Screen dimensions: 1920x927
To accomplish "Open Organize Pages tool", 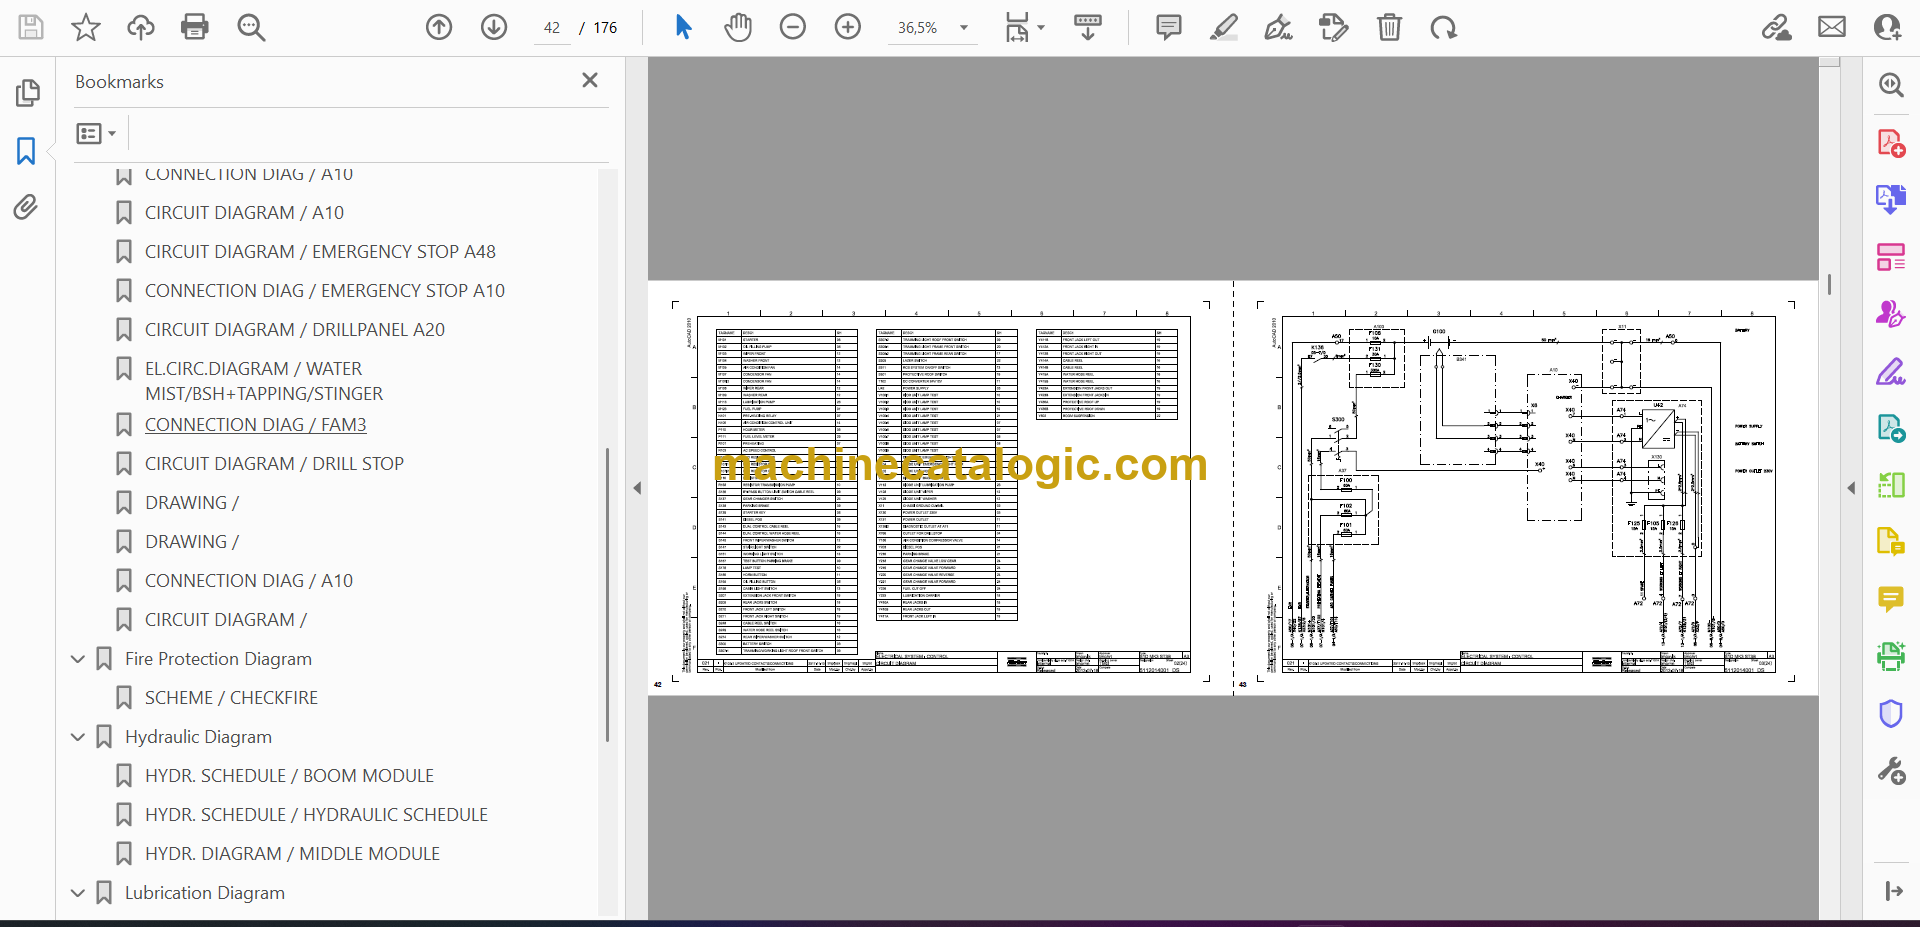I will tap(1891, 257).
